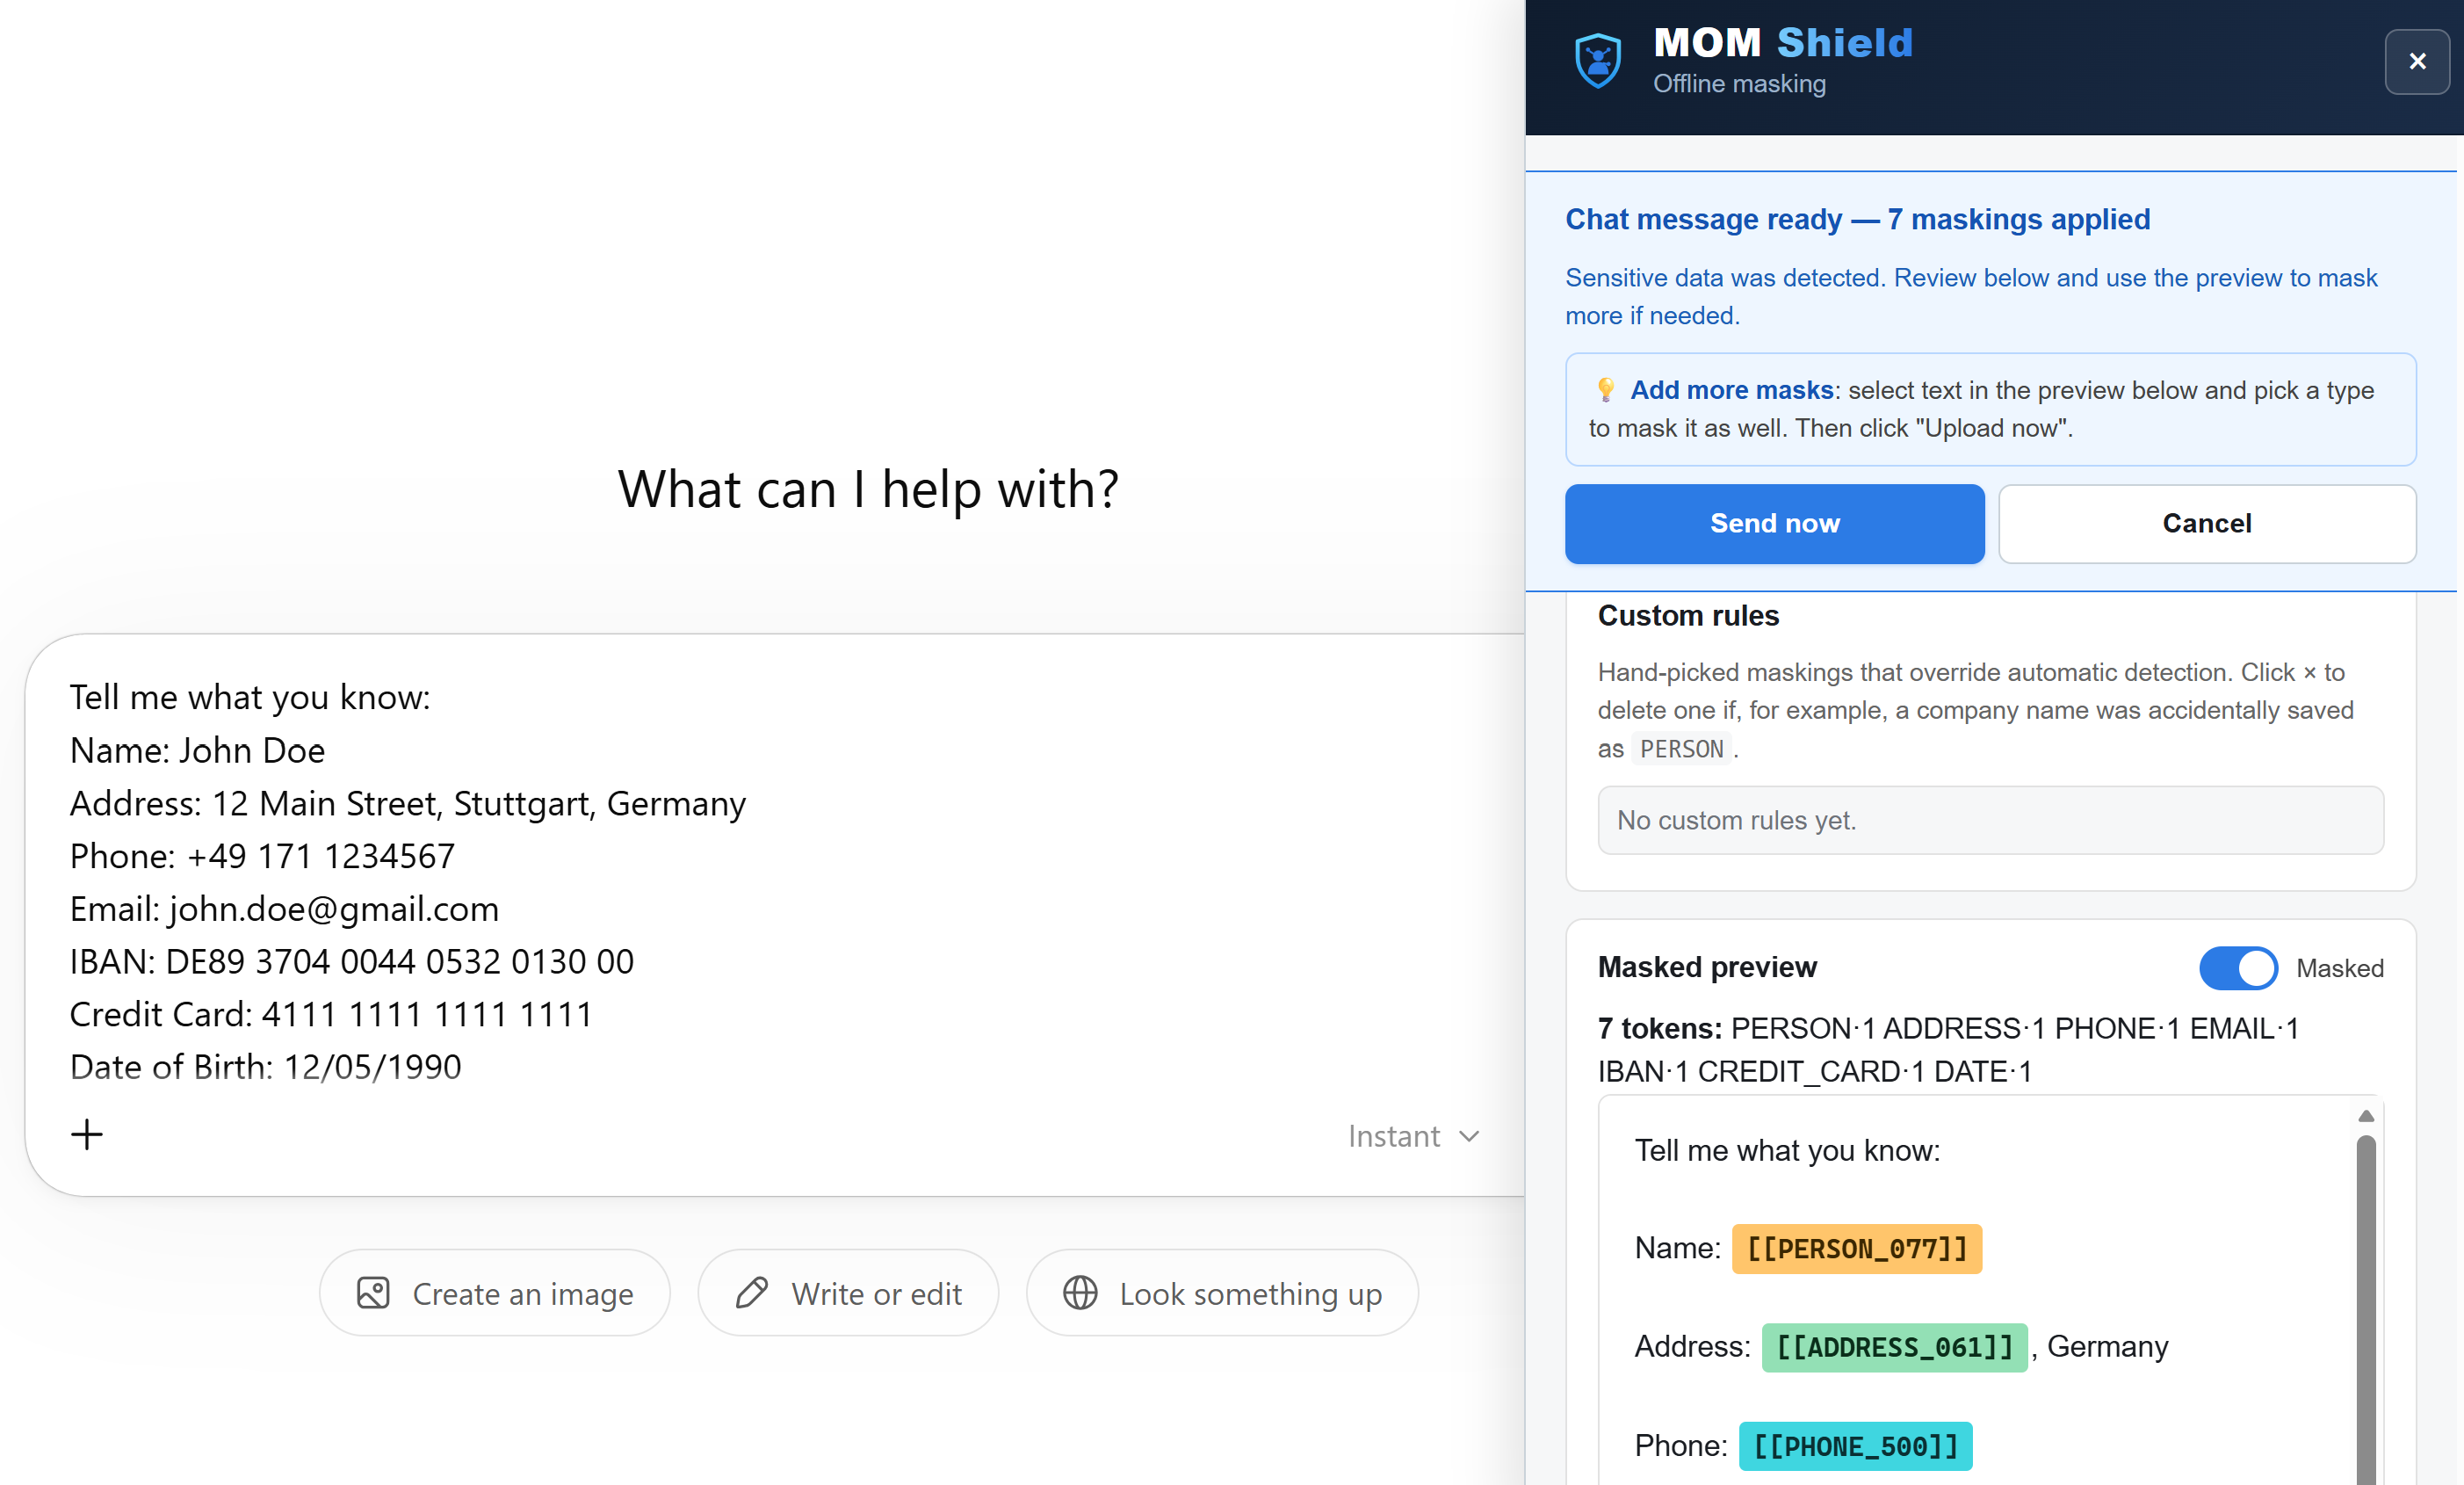Click the plus attachment icon in chat box
This screenshot has height=1485, width=2464.
click(x=87, y=1134)
